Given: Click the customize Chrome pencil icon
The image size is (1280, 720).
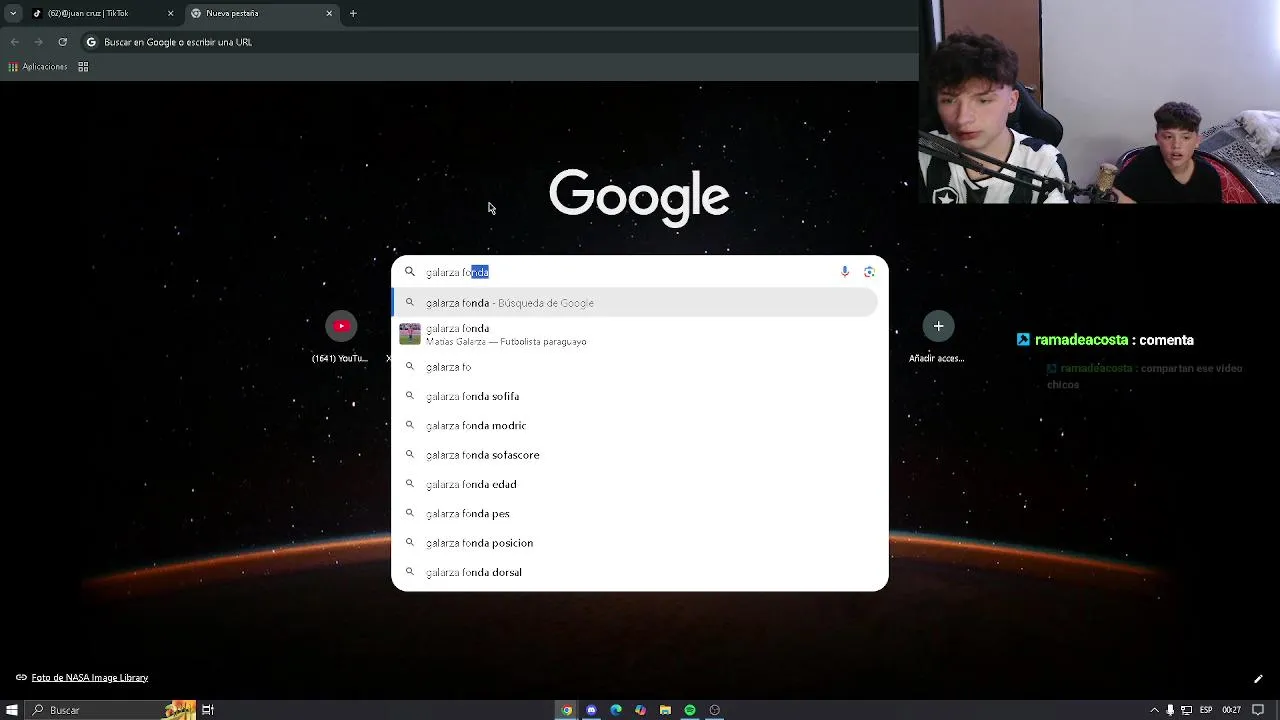Looking at the screenshot, I should point(1258,679).
